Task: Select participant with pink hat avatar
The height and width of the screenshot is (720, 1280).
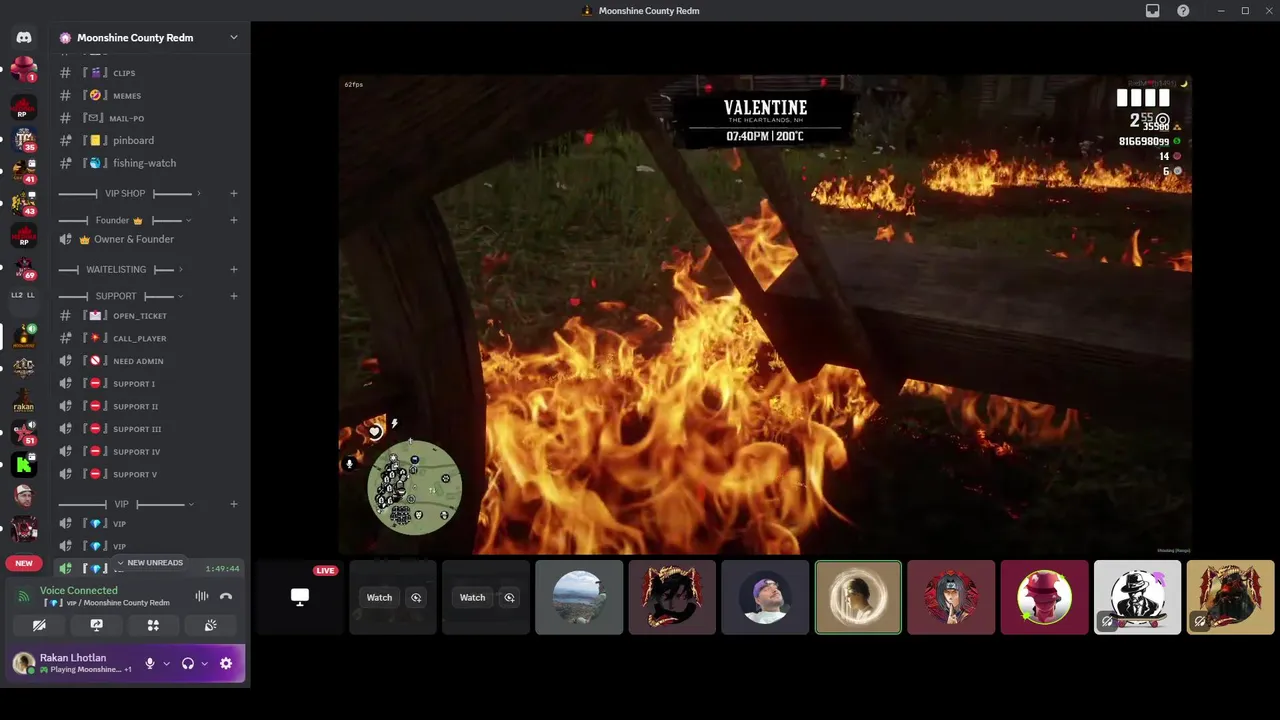Action: click(x=1044, y=597)
